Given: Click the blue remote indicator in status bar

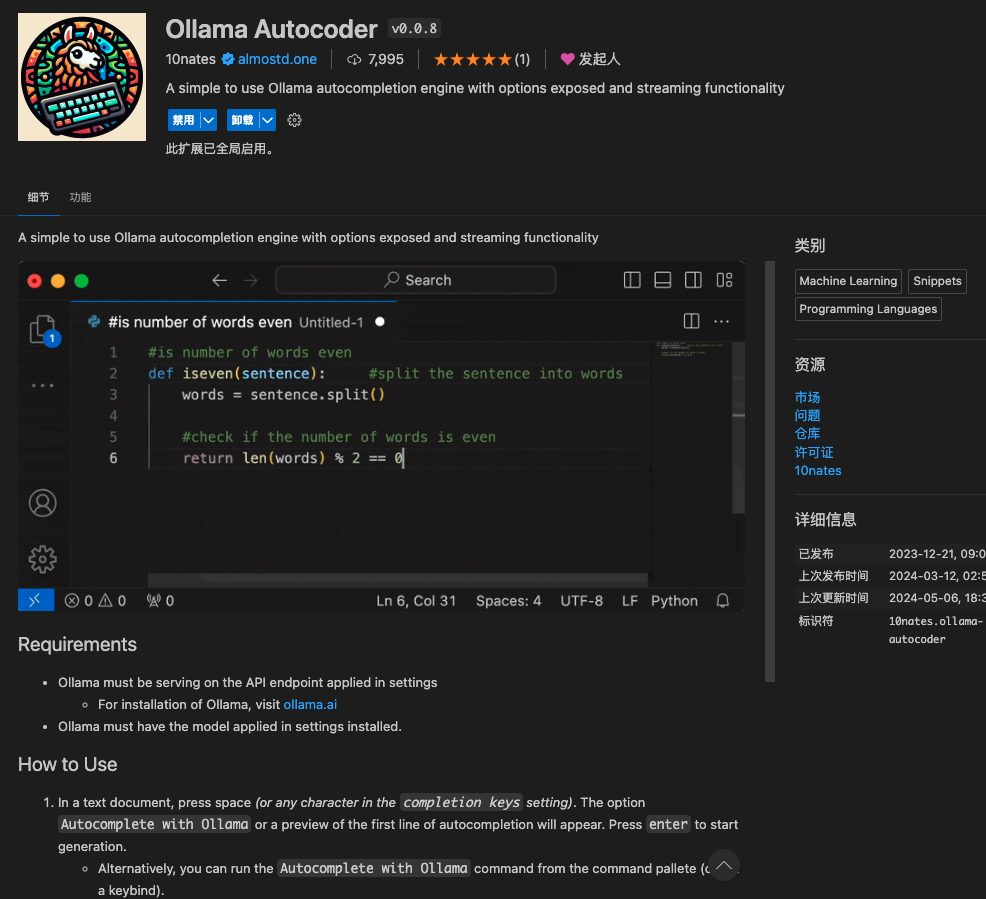Looking at the screenshot, I should [36, 600].
